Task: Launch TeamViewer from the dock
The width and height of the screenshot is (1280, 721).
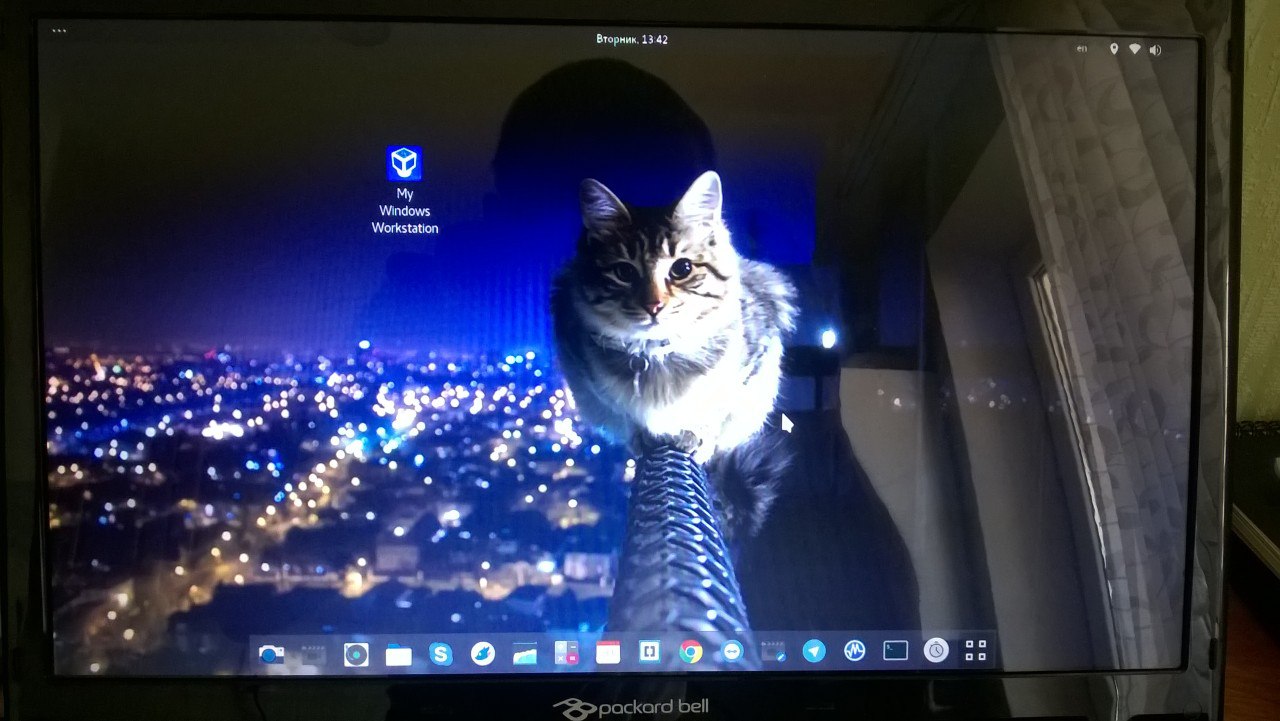Action: [x=732, y=652]
